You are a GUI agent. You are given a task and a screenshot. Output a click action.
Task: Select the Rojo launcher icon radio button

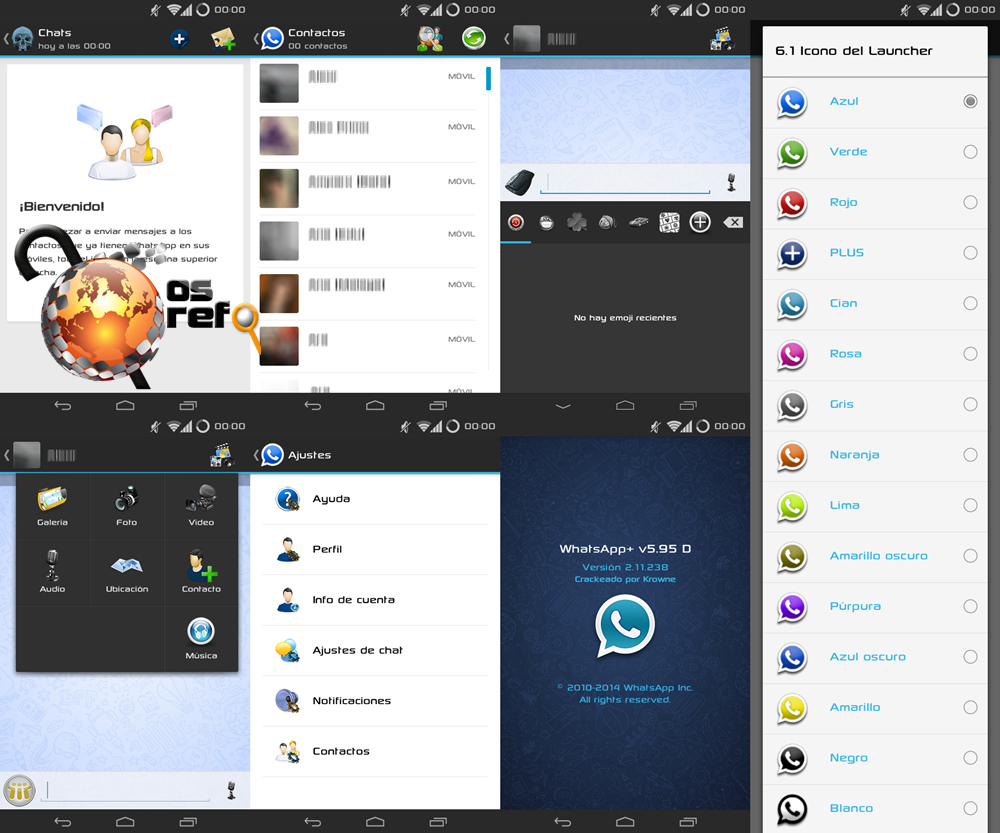point(970,202)
